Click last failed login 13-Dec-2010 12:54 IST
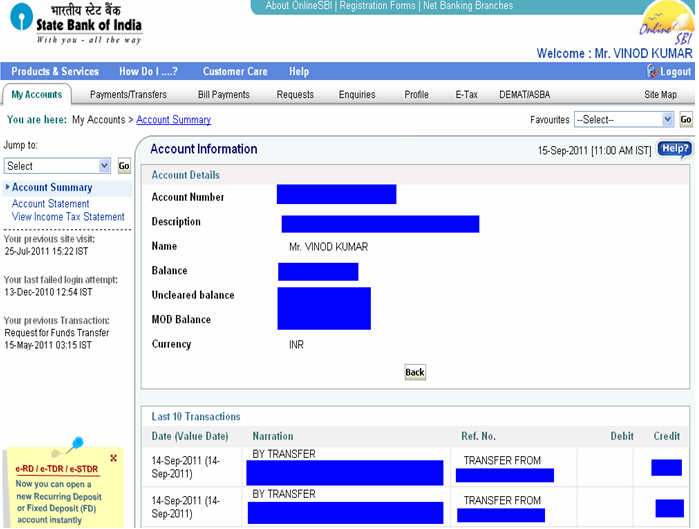The width and height of the screenshot is (699, 529). pos(48,292)
